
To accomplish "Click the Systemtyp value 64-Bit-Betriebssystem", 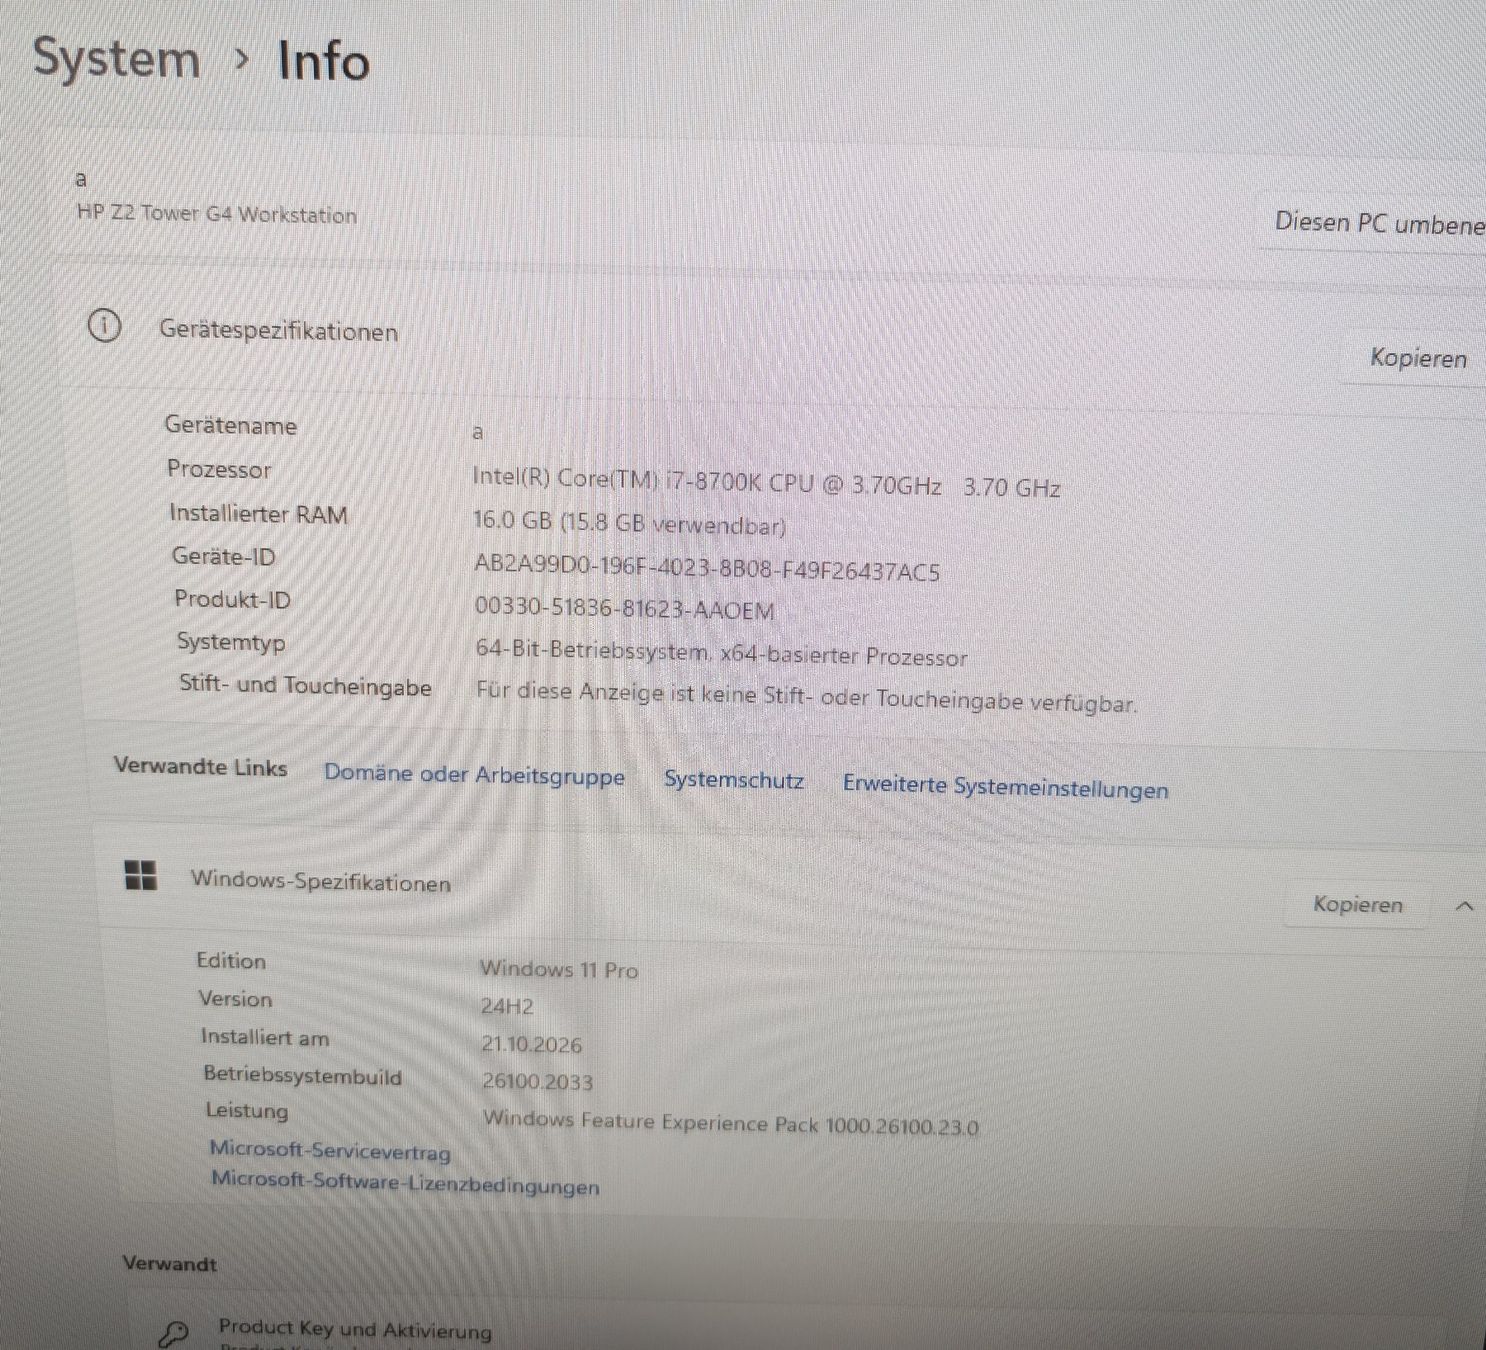I will [x=721, y=653].
